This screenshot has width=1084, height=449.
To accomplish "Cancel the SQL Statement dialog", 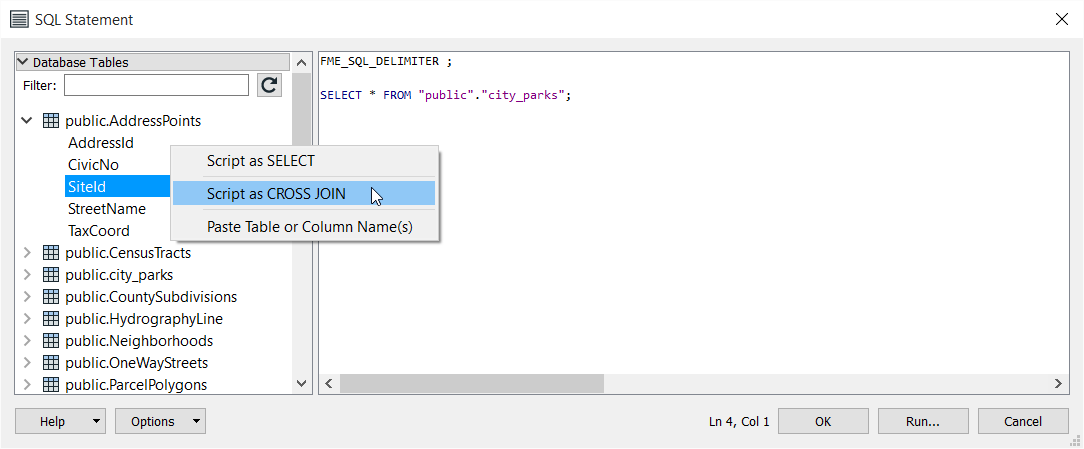I will (x=1023, y=421).
